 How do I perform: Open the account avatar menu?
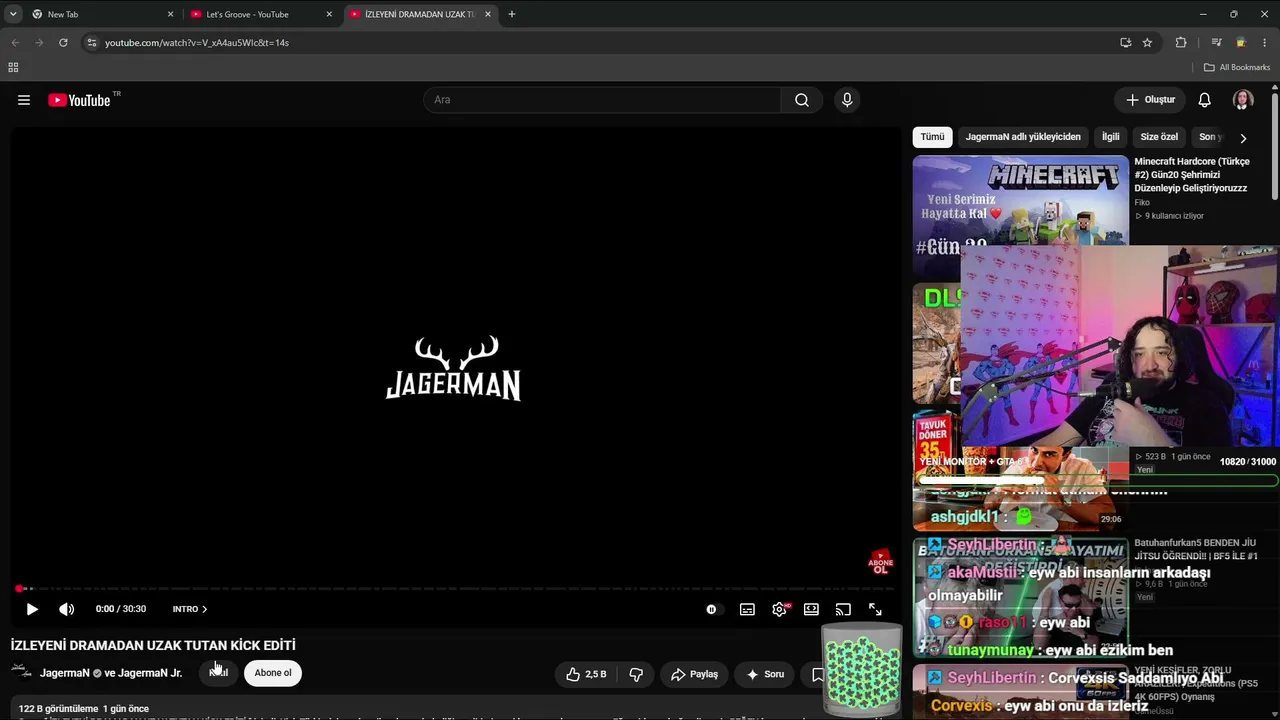[1243, 100]
